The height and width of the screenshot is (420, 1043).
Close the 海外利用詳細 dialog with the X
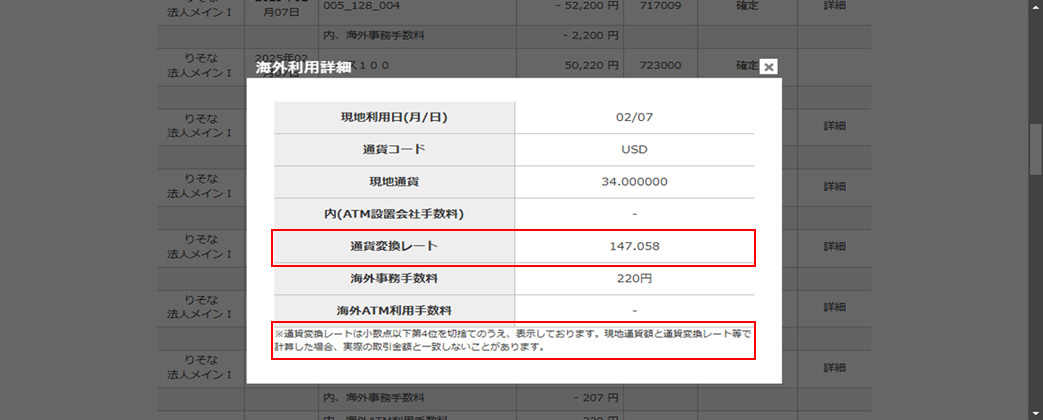(x=768, y=67)
